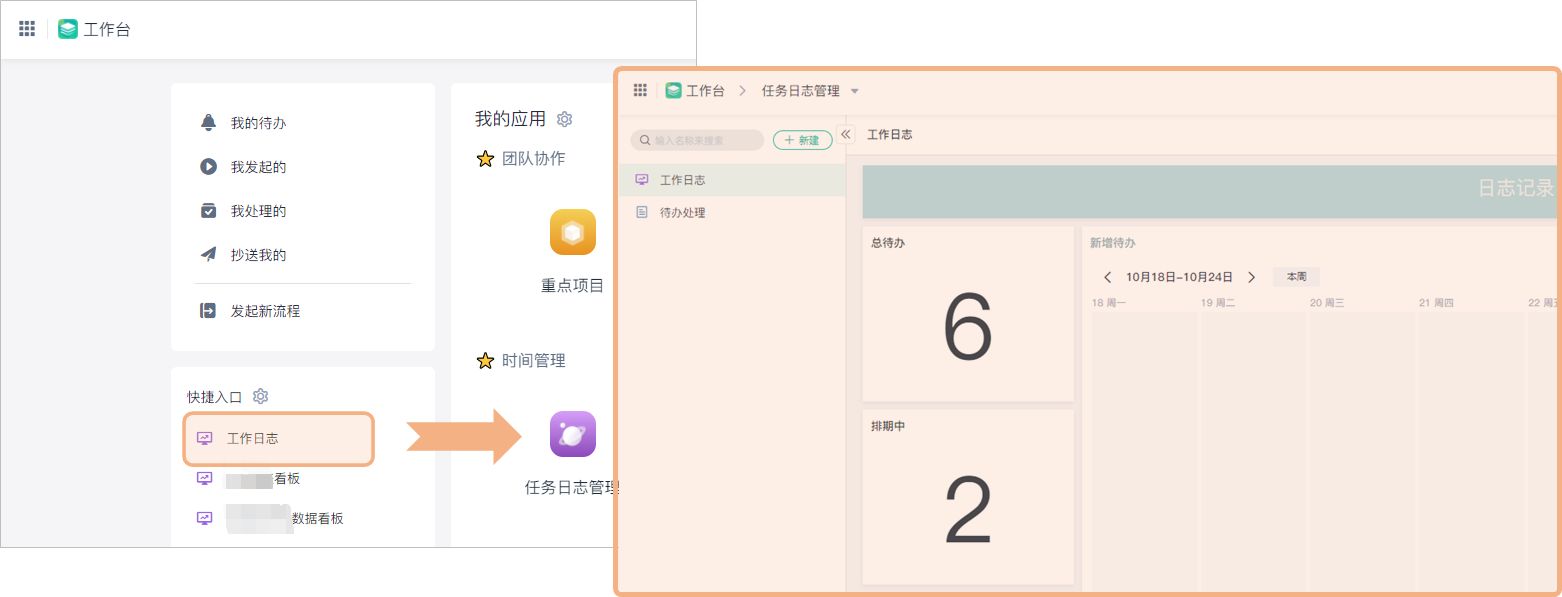Click the green 工作台 logo in the left window
This screenshot has height=597, width=1562.
pos(68,29)
